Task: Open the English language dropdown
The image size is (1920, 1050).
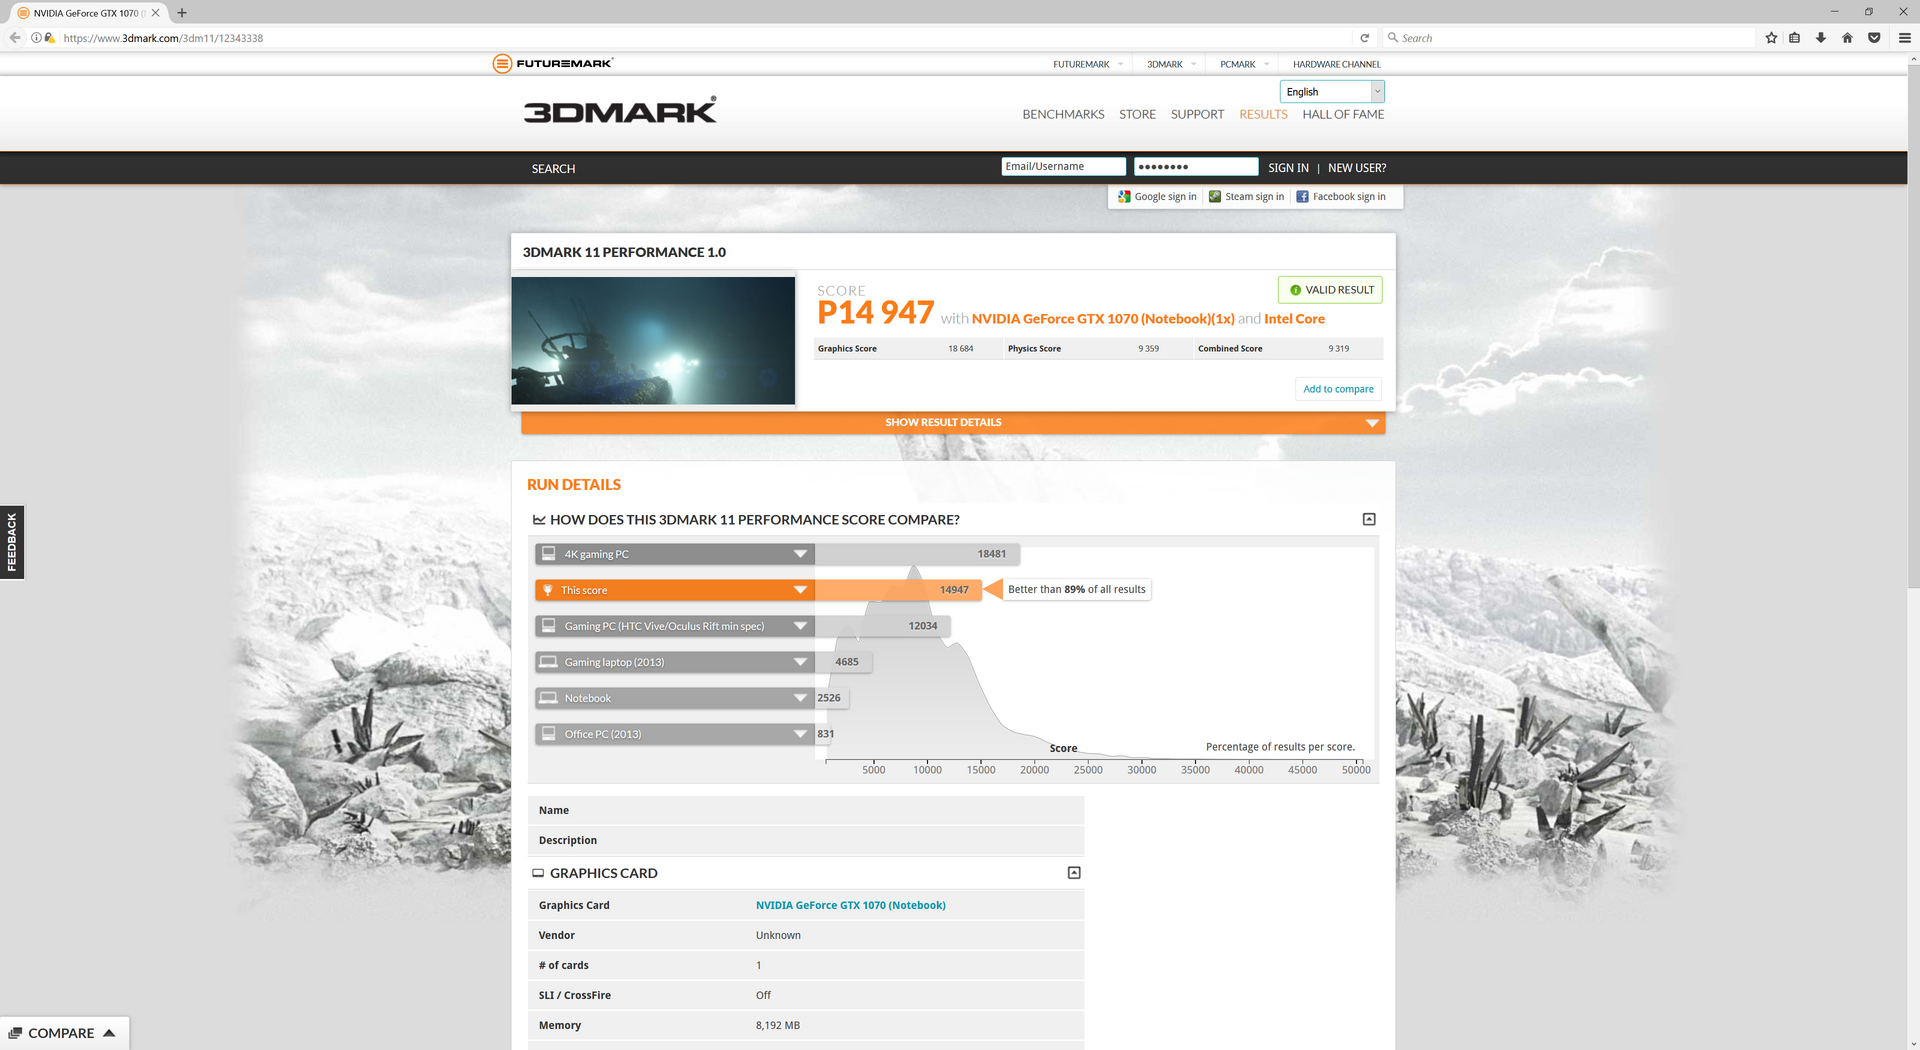Action: click(1332, 92)
